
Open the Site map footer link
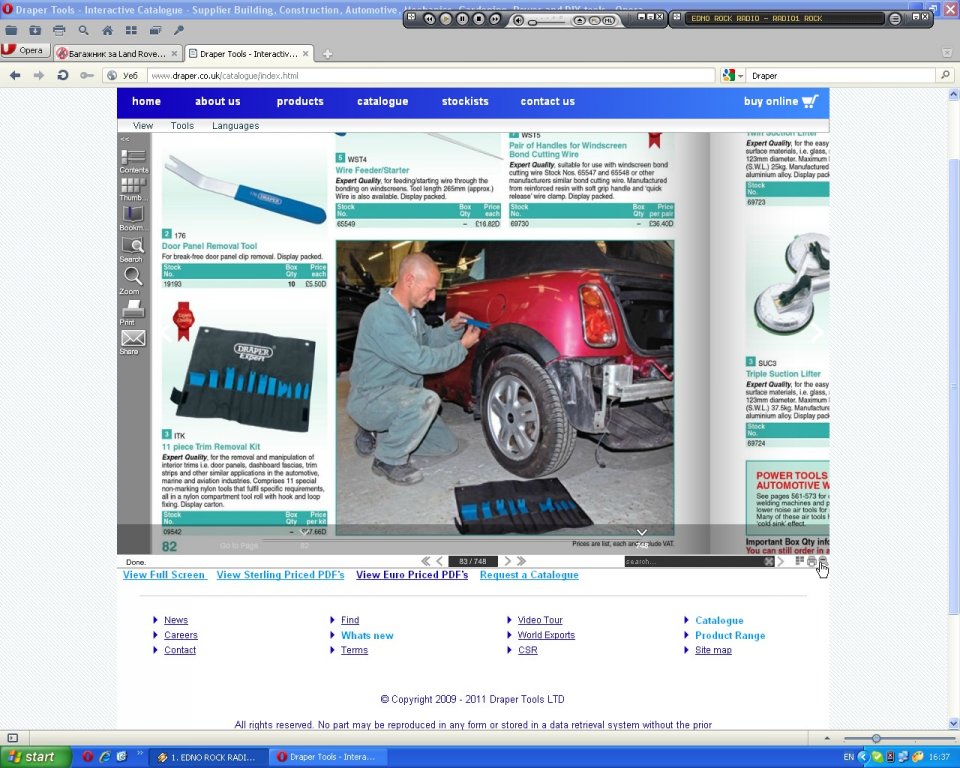coord(713,650)
